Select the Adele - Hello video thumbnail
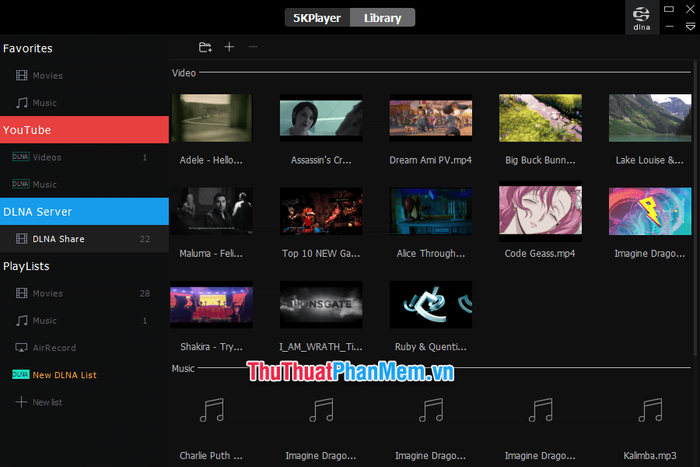The height and width of the screenshot is (467, 700). 211,118
